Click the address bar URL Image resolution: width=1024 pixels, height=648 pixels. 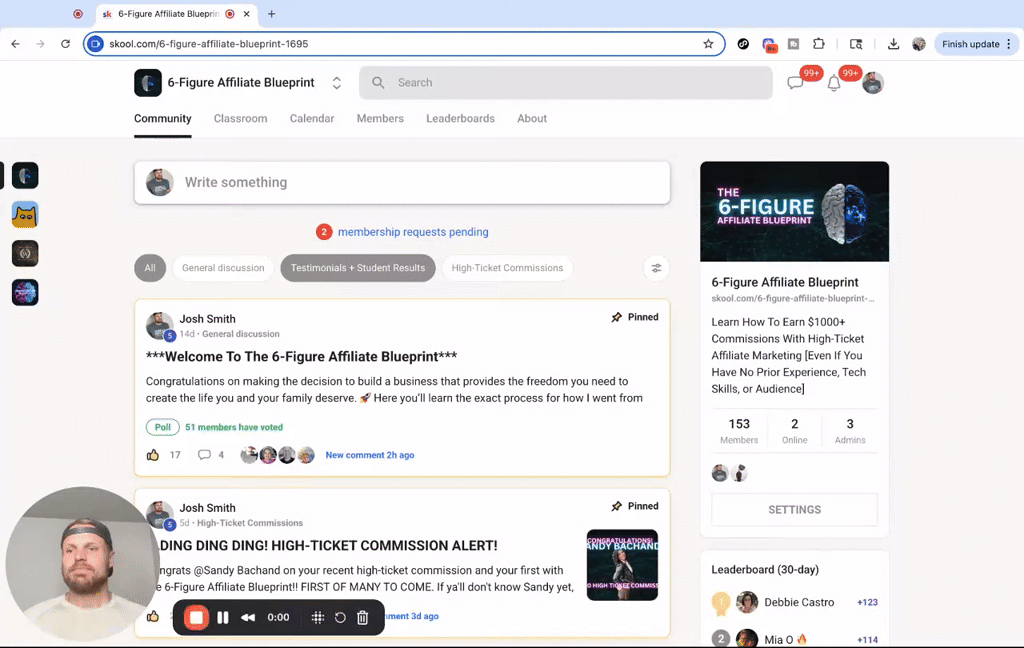[x=208, y=44]
